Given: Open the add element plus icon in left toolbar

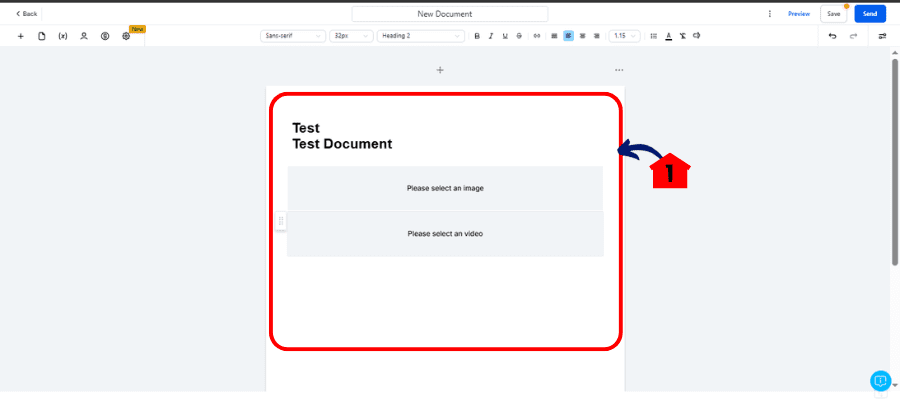Looking at the screenshot, I should point(21,36).
